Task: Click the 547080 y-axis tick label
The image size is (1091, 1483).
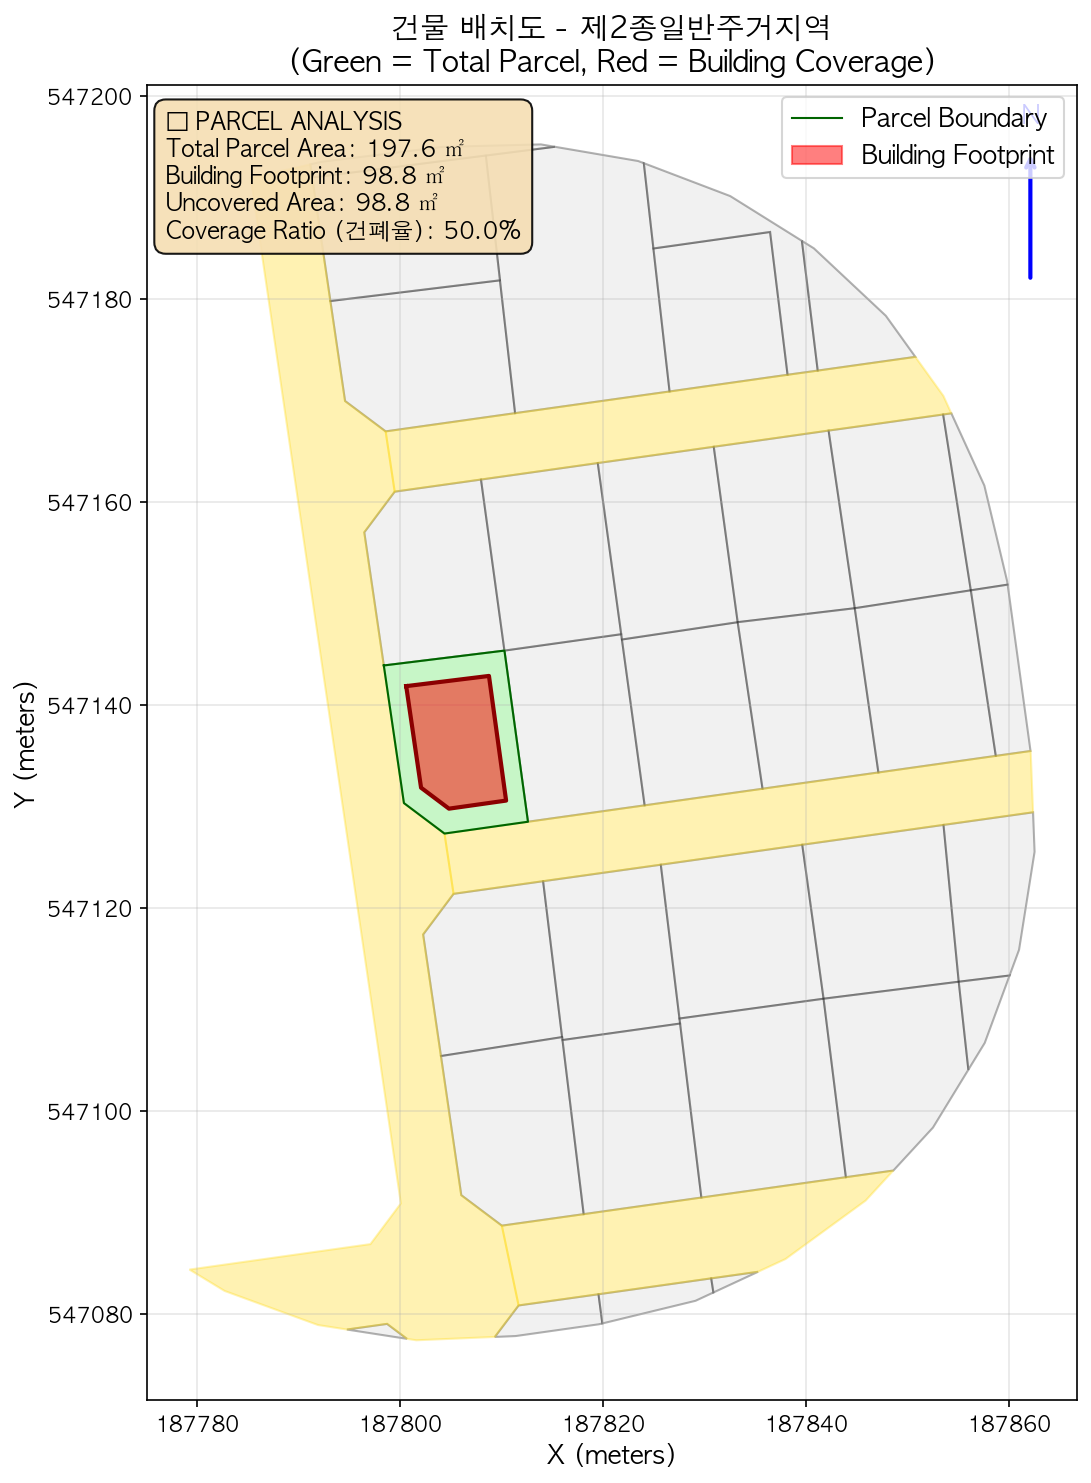Action: click(90, 1314)
